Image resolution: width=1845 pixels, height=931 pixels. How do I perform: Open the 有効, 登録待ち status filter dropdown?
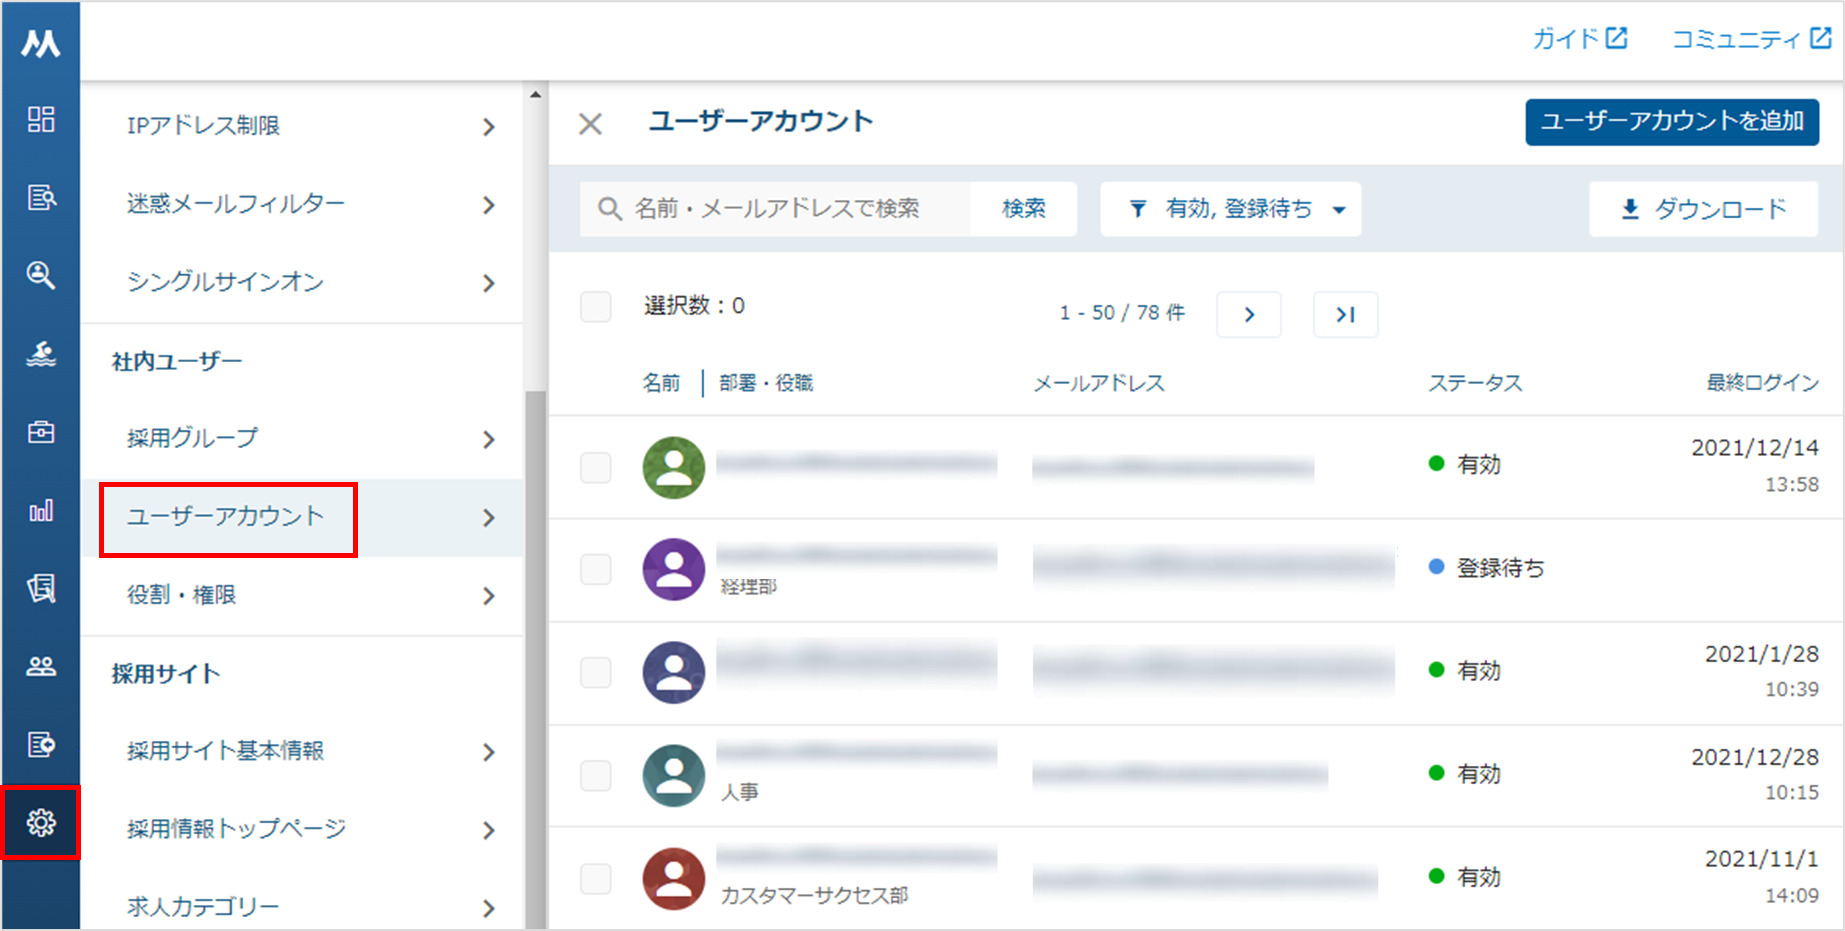(1230, 209)
